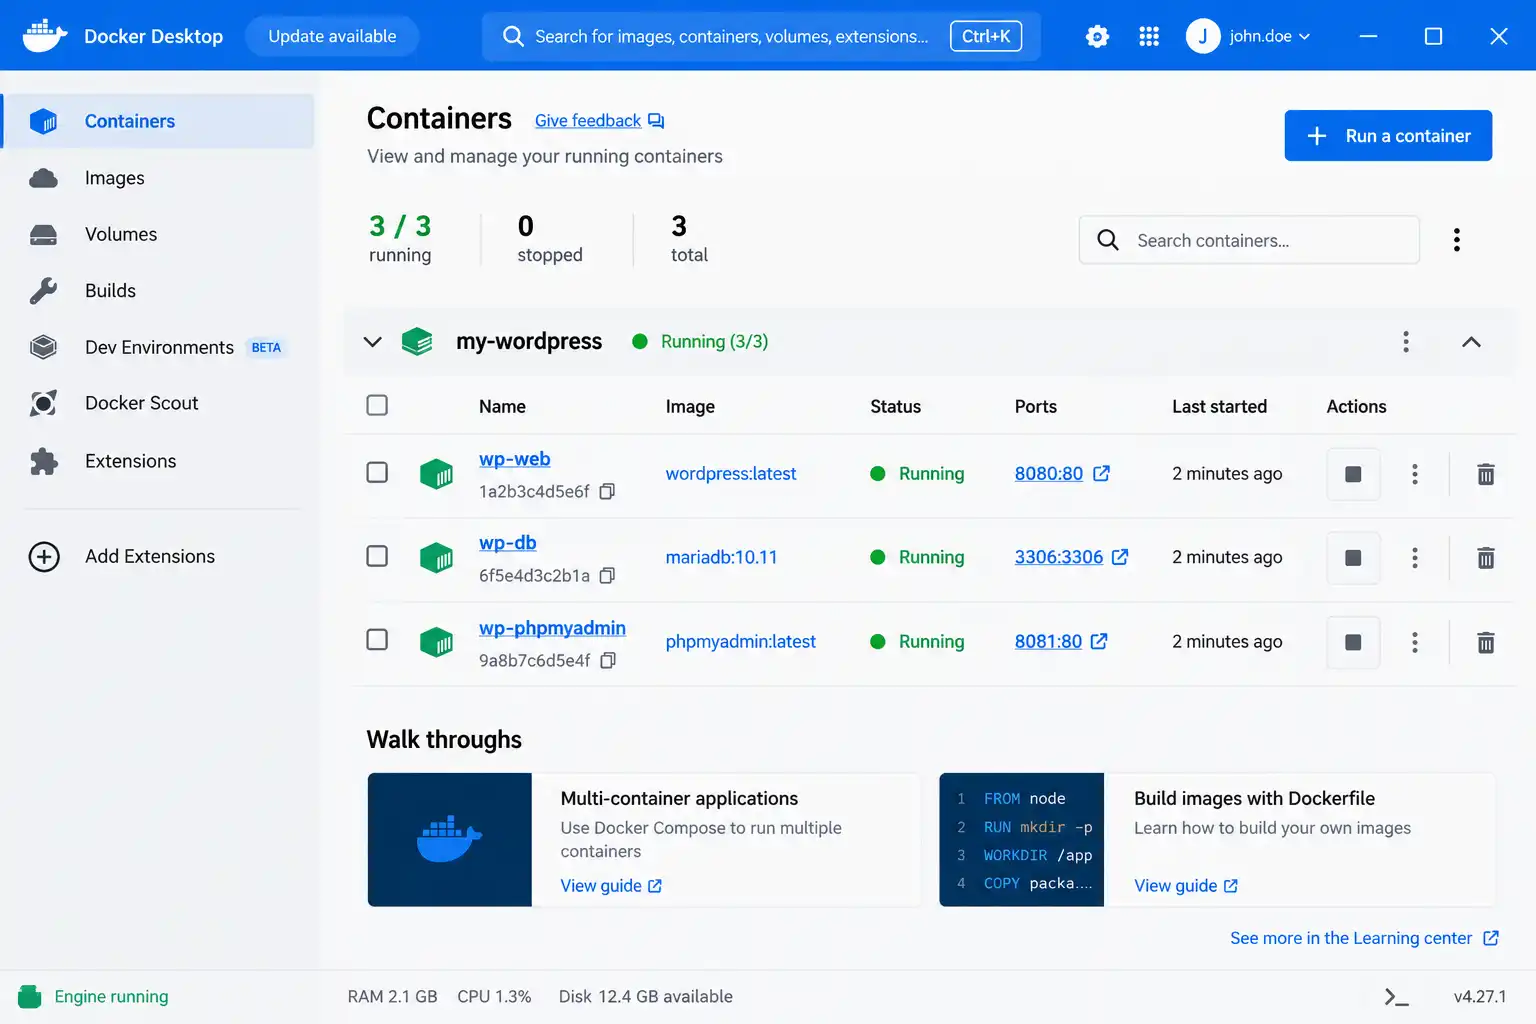Click the Last started column header
Viewport: 1536px width, 1024px height.
(1219, 407)
